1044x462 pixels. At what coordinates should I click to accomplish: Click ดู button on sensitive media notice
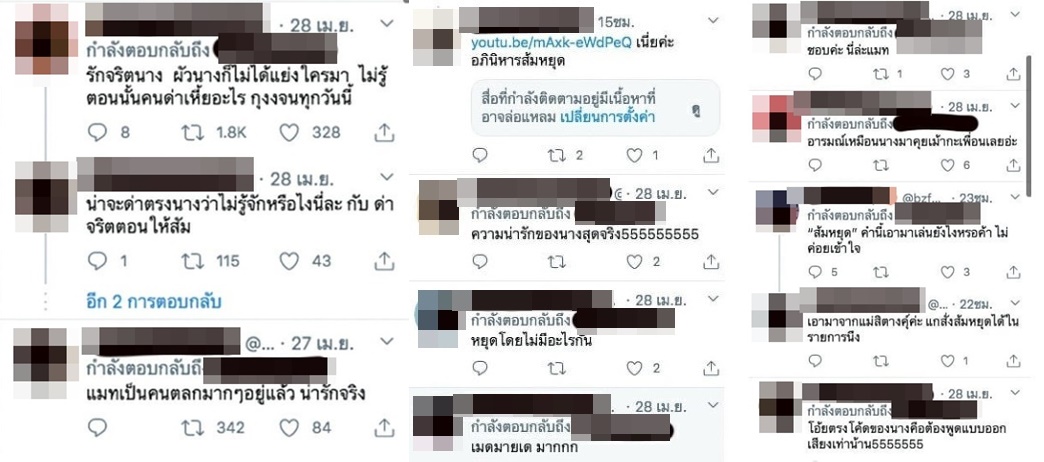point(696,111)
